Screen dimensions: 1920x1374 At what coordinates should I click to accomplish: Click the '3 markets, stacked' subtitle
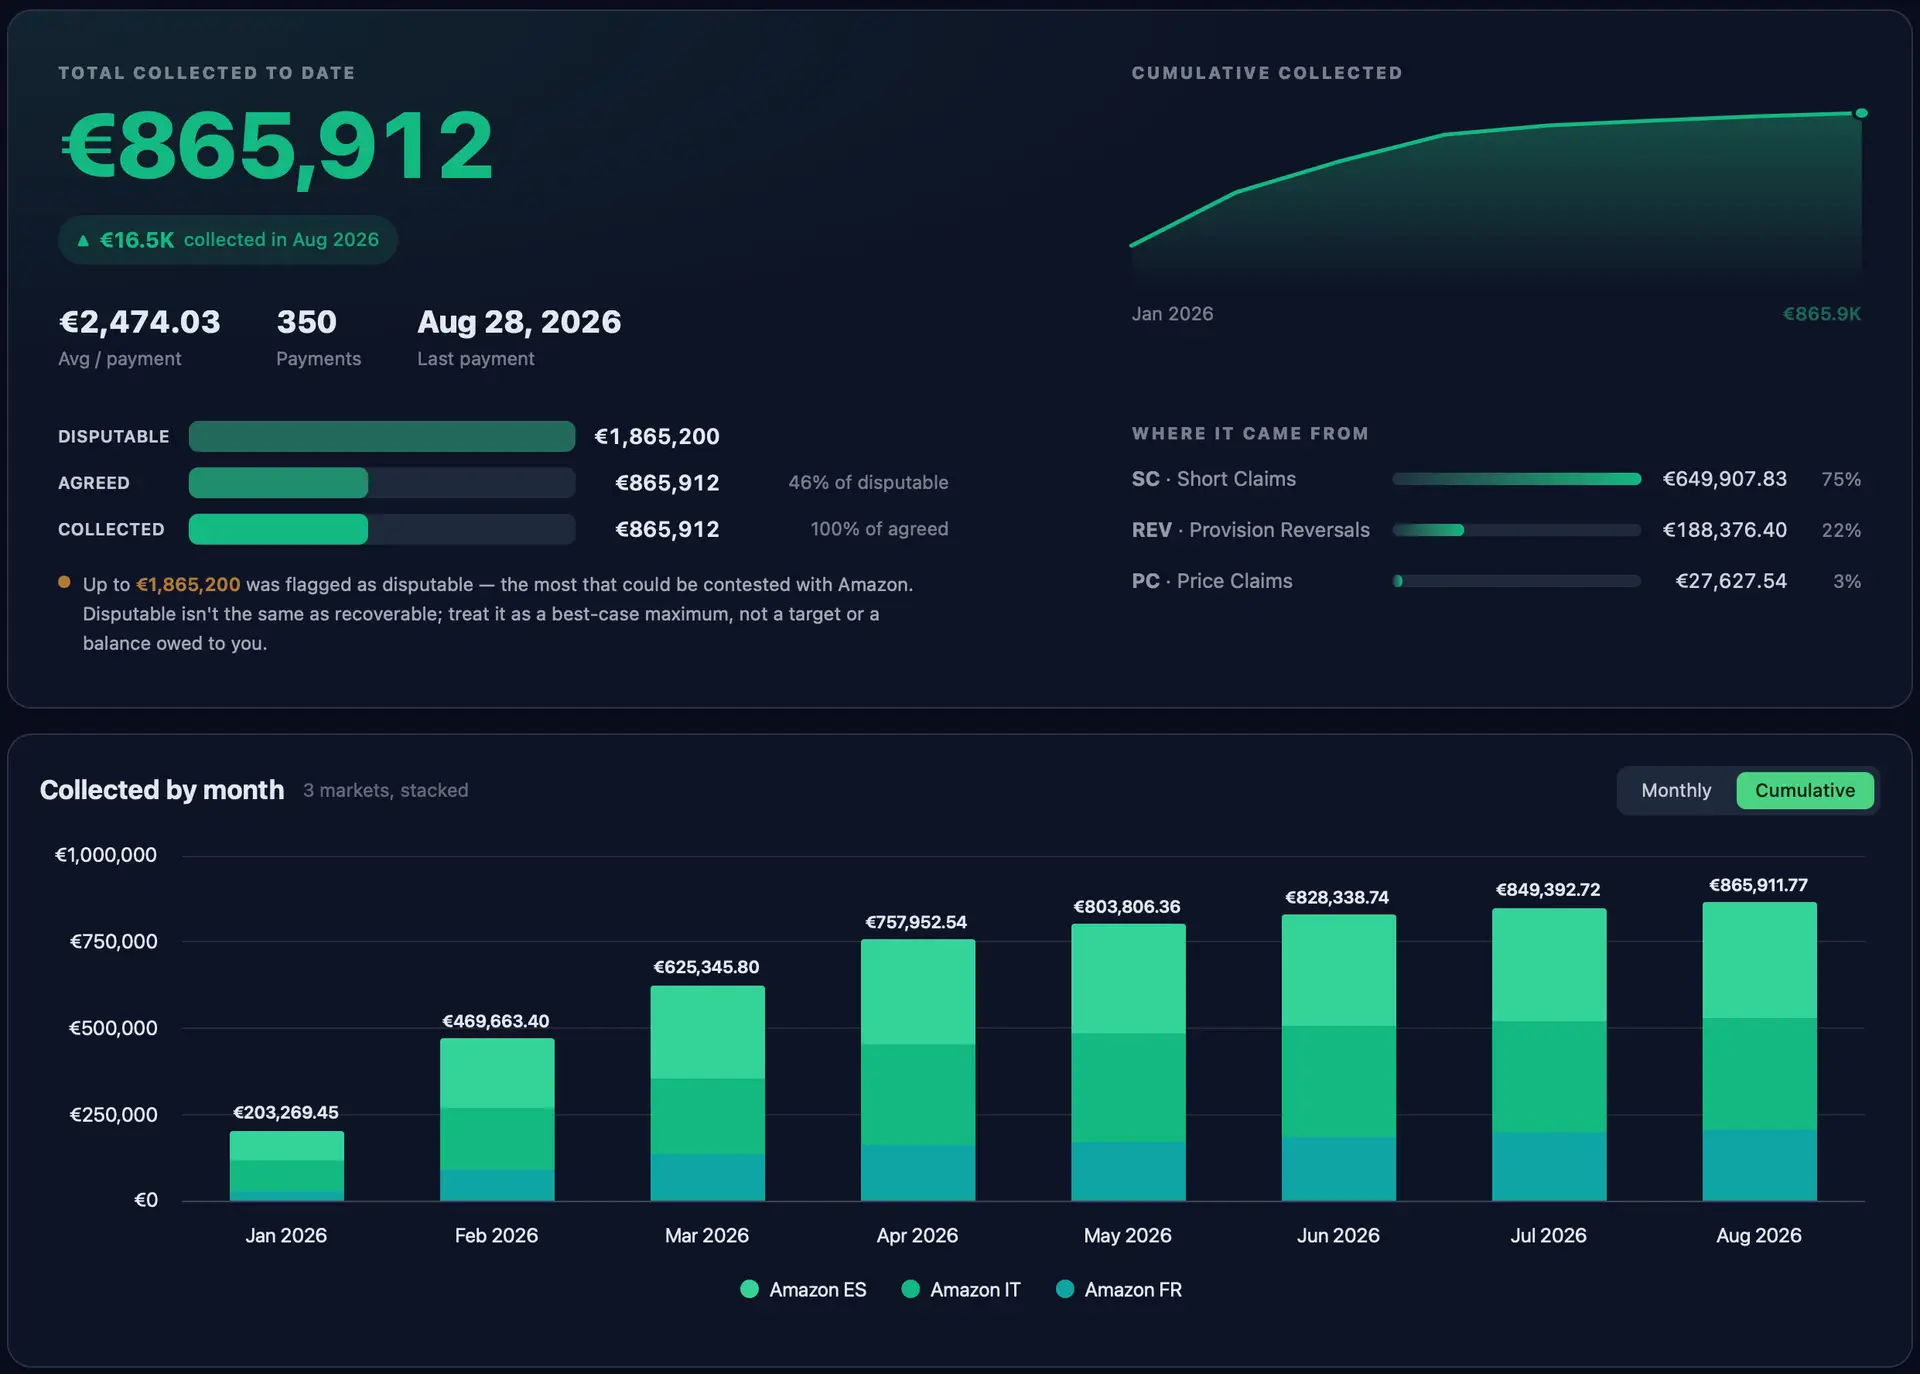[x=385, y=790]
